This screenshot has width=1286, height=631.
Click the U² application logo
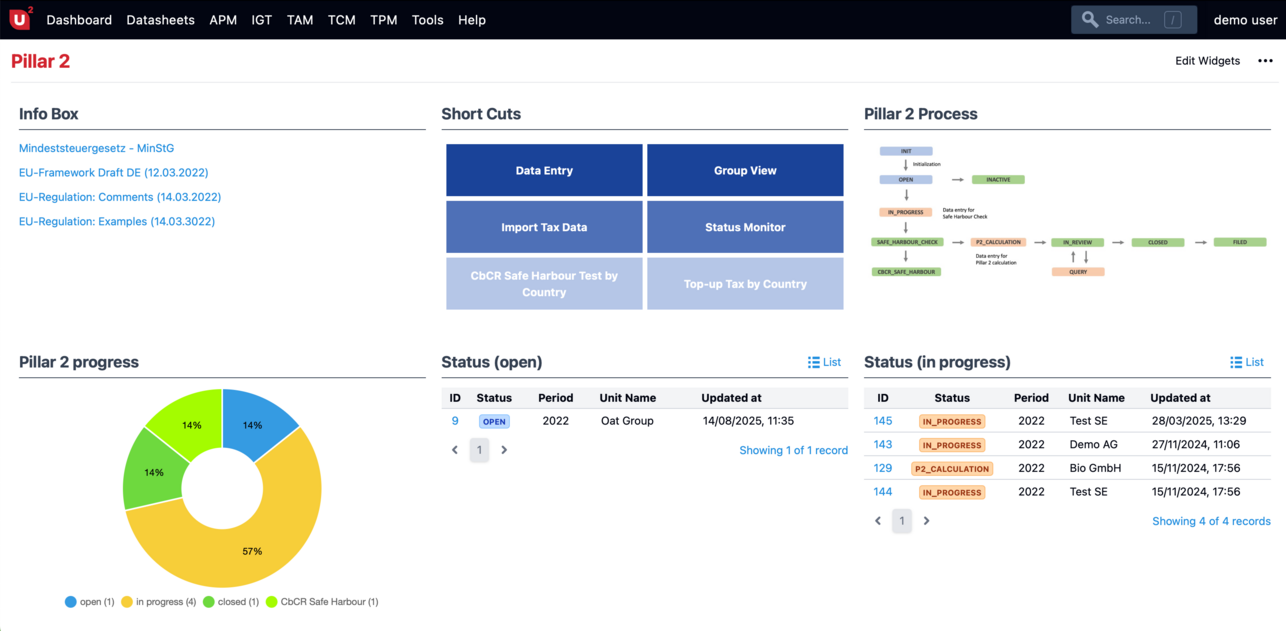[20, 19]
